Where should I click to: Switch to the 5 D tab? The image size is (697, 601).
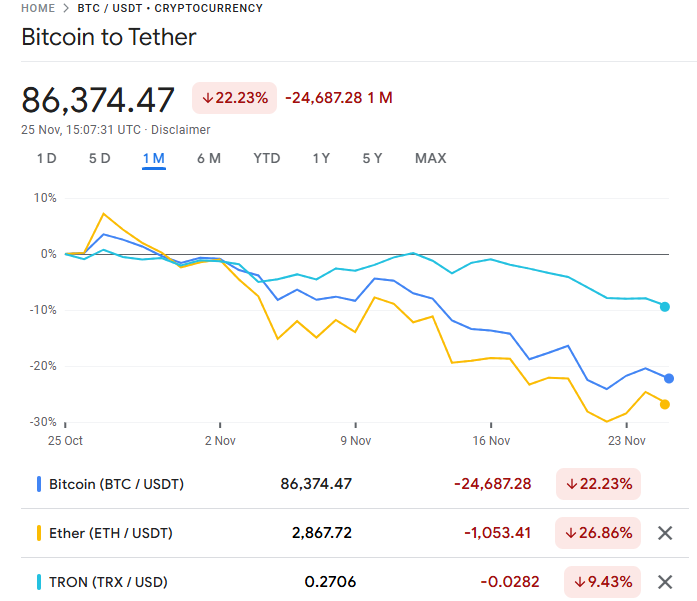point(100,158)
